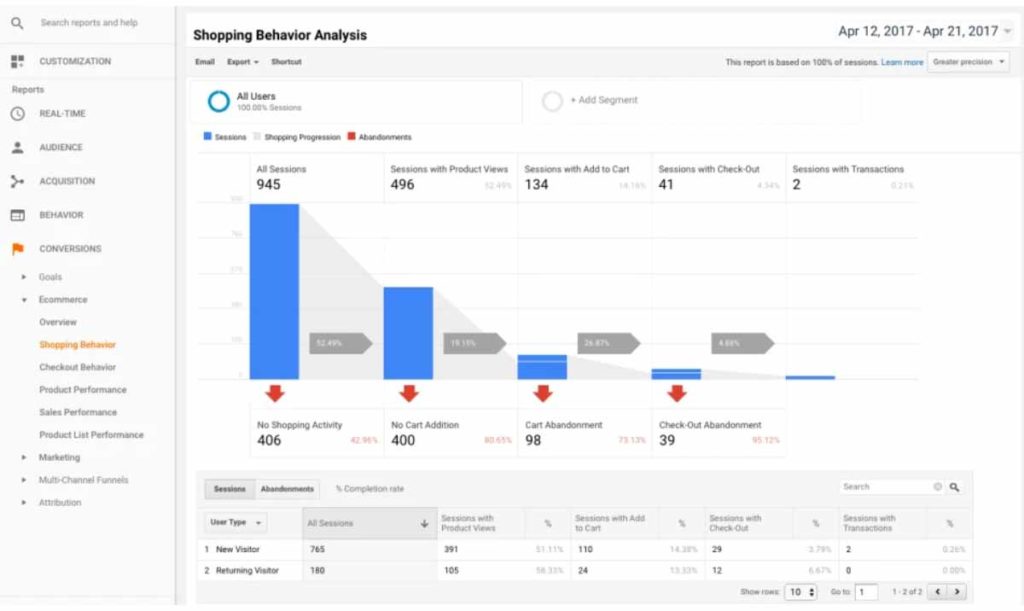Open advanced table filter options
The height and width of the screenshot is (611, 1024).
pos(936,485)
